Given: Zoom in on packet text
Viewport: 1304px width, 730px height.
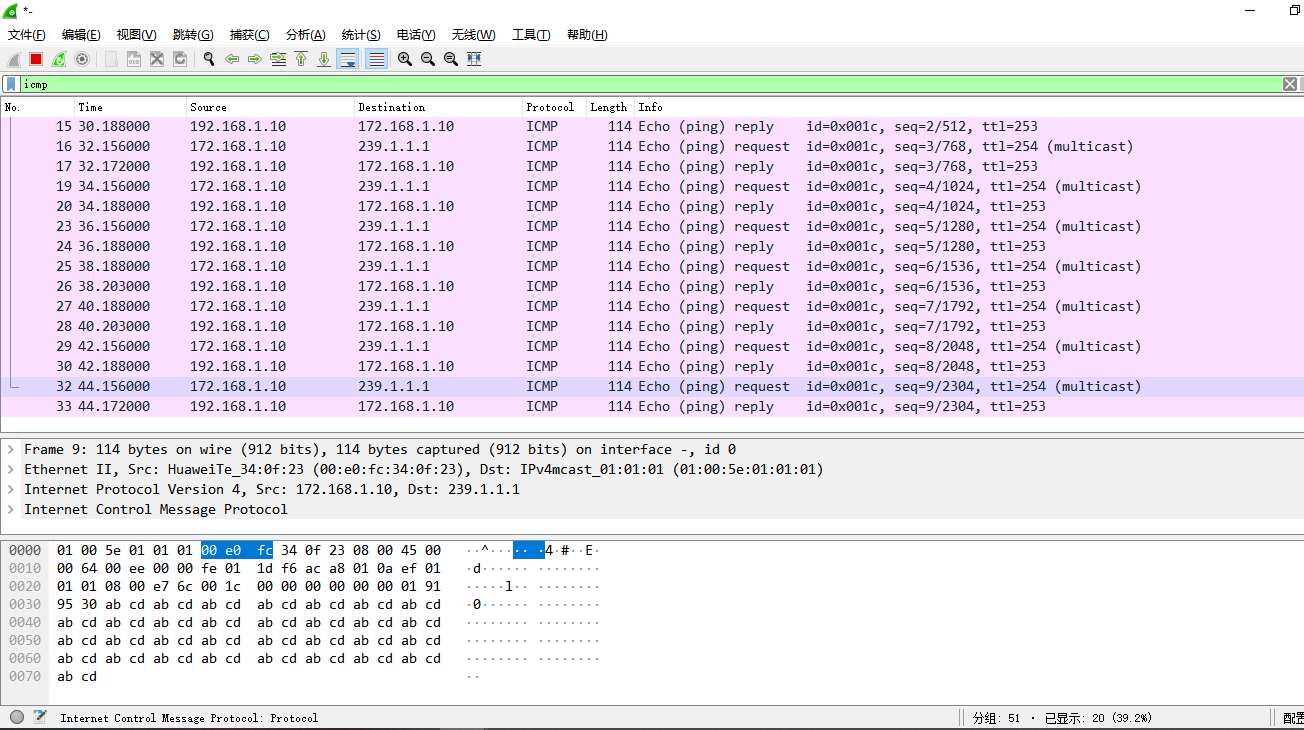Looking at the screenshot, I should coord(405,59).
